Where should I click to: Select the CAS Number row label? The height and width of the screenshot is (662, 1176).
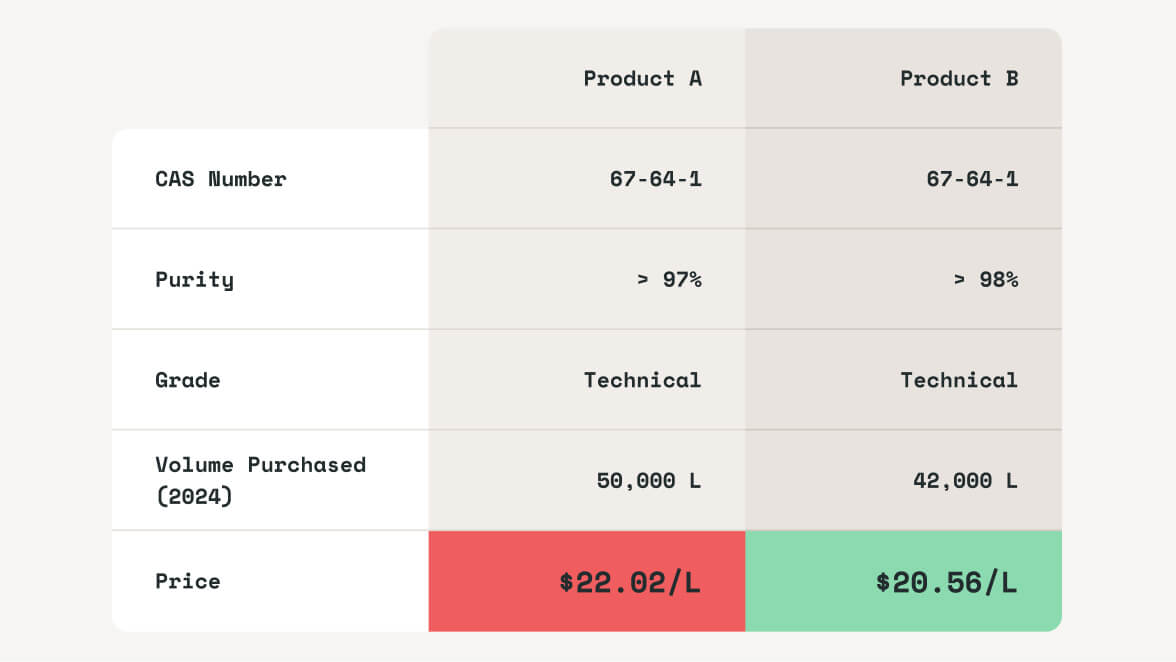[221, 179]
